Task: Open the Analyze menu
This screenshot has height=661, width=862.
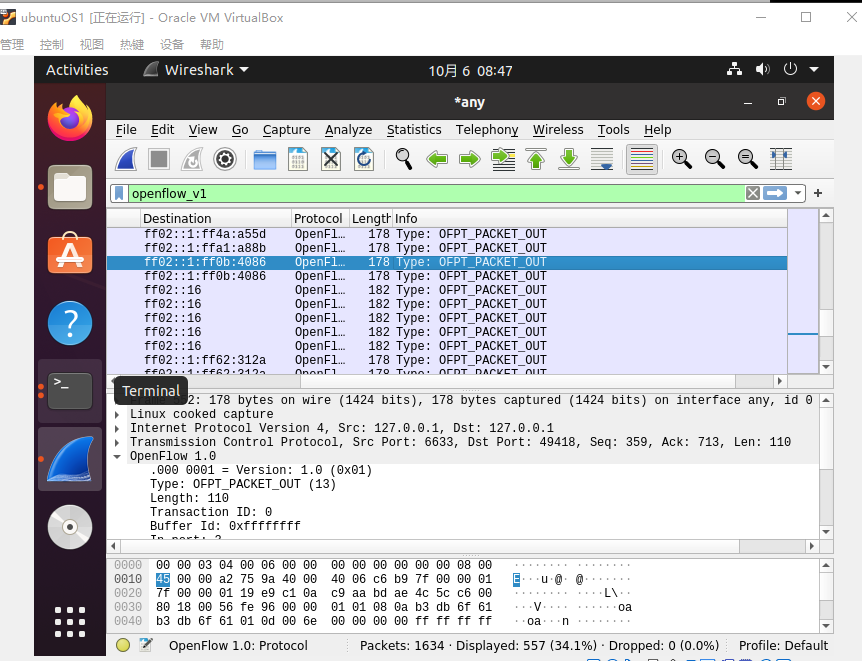Action: pyautogui.click(x=349, y=130)
